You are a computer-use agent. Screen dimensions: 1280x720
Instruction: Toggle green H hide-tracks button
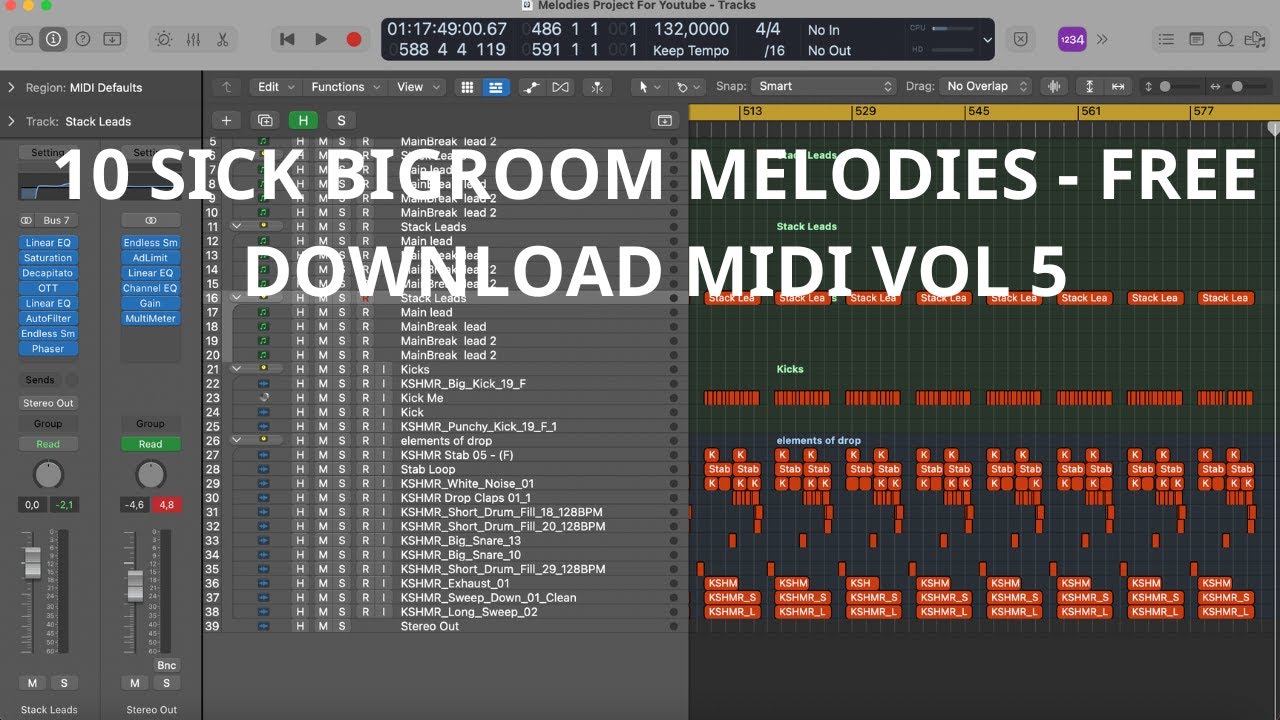click(302, 120)
